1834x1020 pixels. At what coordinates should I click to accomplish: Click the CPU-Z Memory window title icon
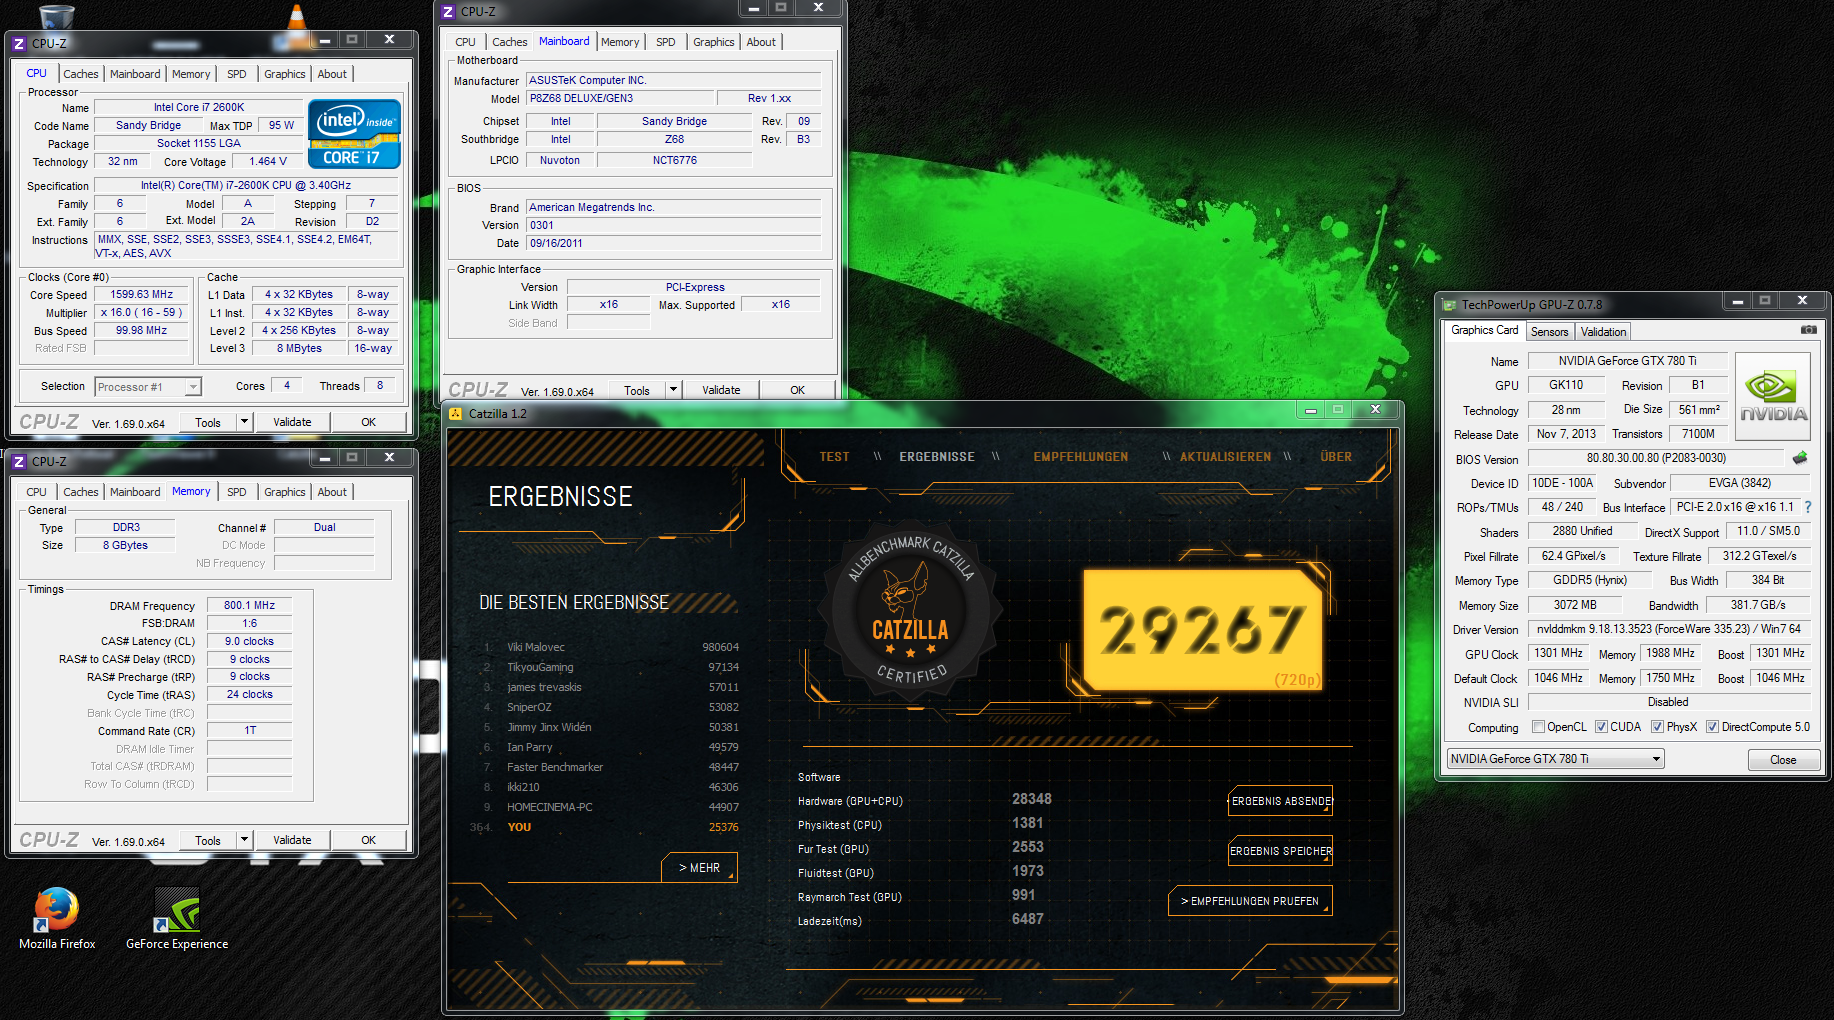[x=18, y=461]
